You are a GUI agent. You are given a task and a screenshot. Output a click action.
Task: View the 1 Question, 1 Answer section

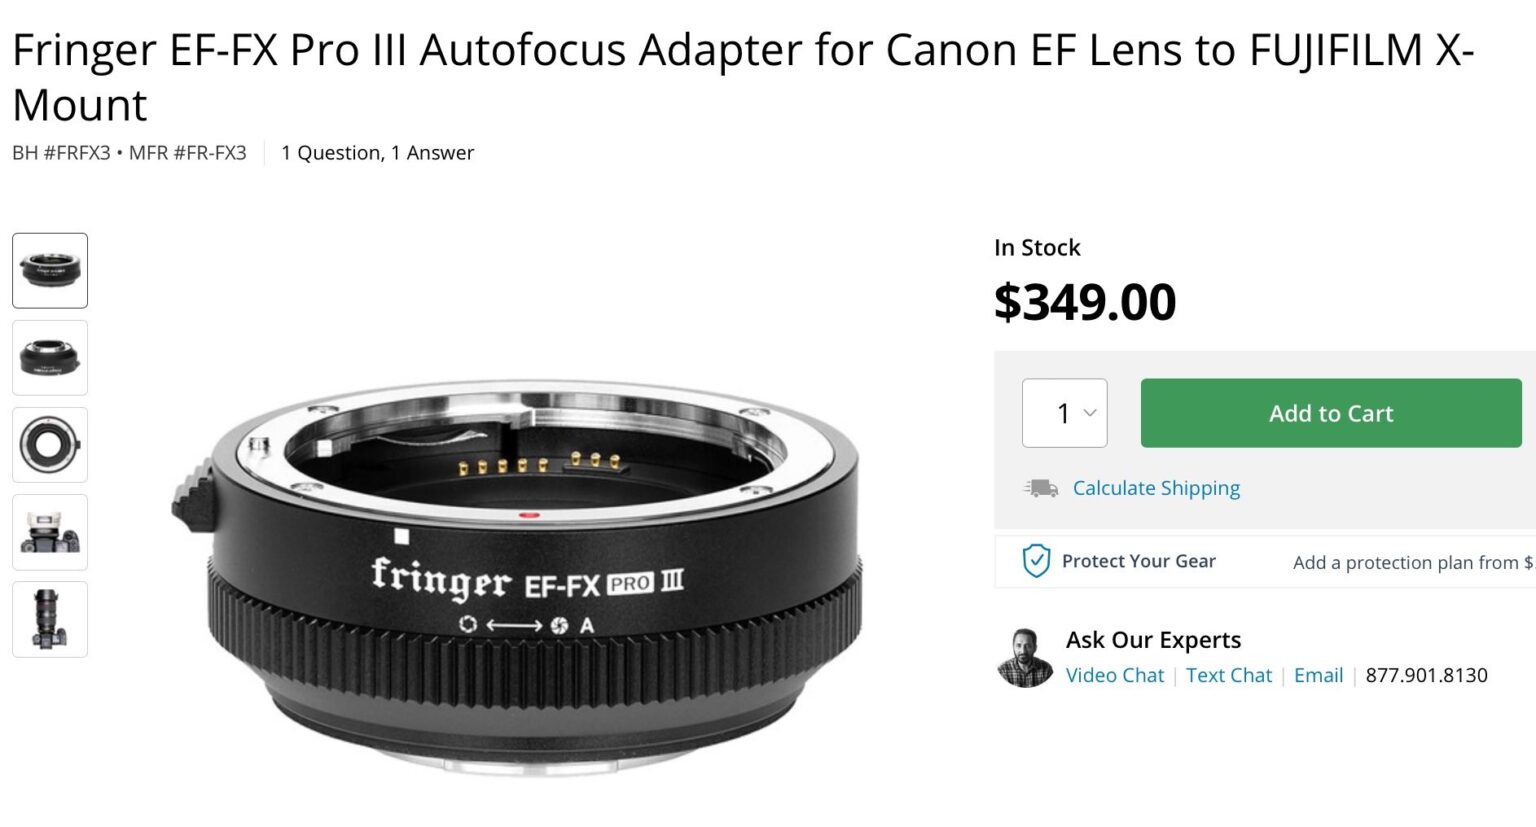pyautogui.click(x=377, y=152)
